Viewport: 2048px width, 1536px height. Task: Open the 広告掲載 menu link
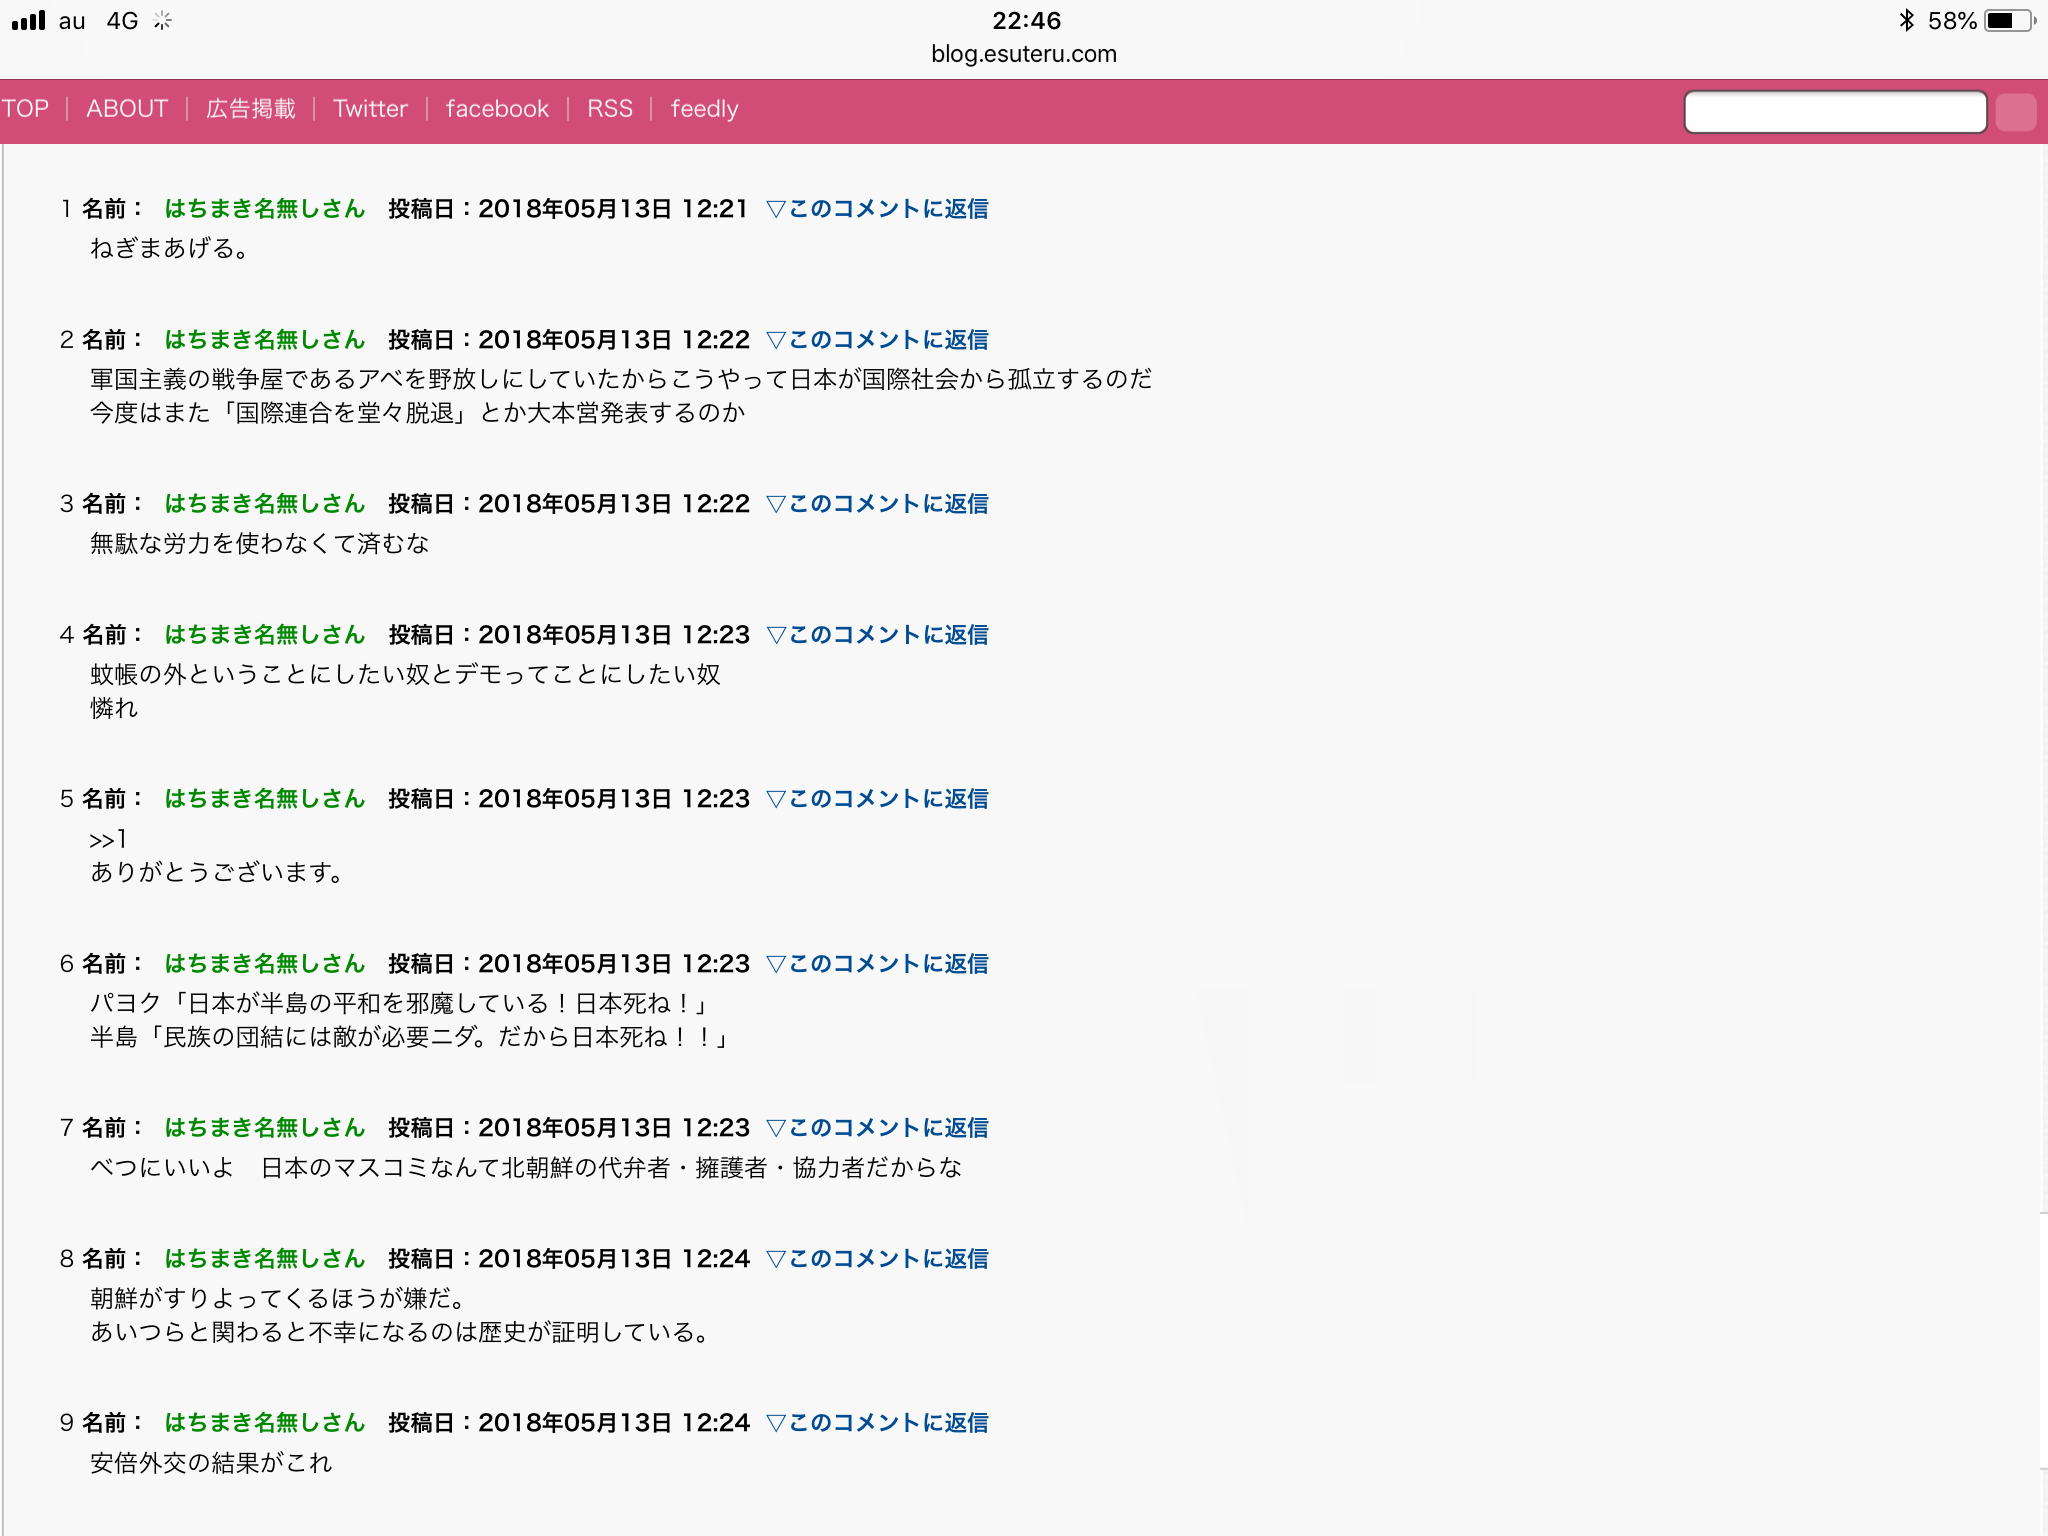pyautogui.click(x=251, y=109)
